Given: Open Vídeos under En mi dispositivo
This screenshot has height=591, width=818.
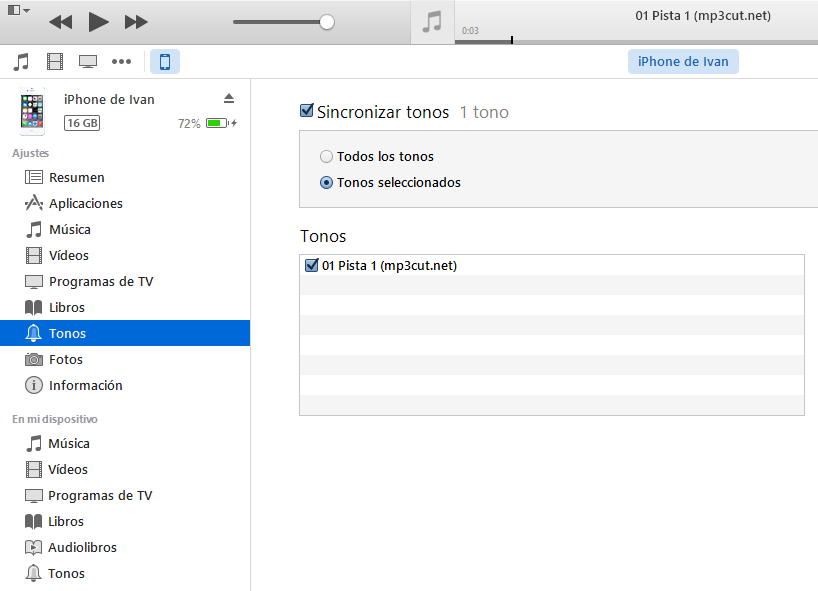Looking at the screenshot, I should pos(125,469).
